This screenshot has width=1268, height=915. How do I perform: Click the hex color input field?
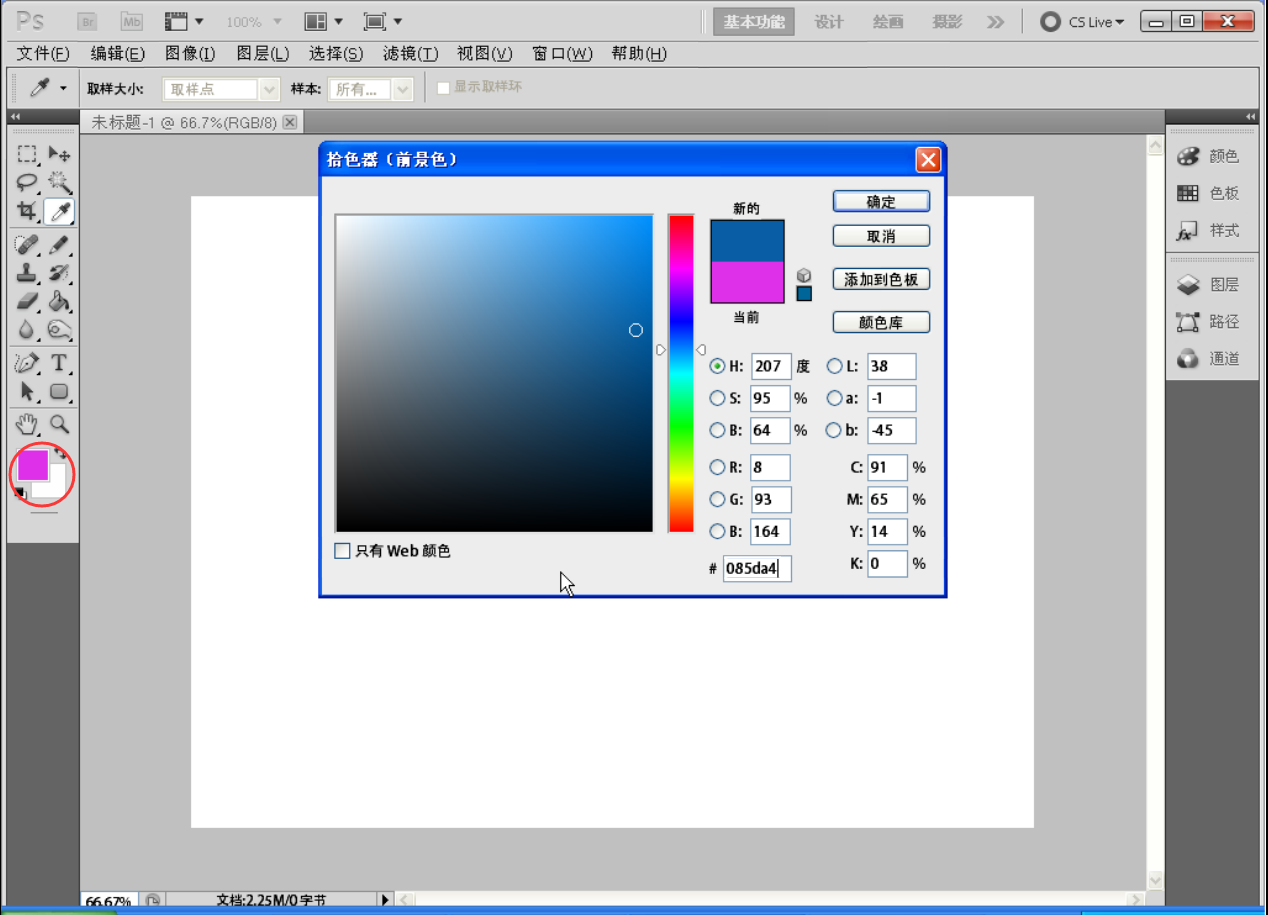(757, 569)
